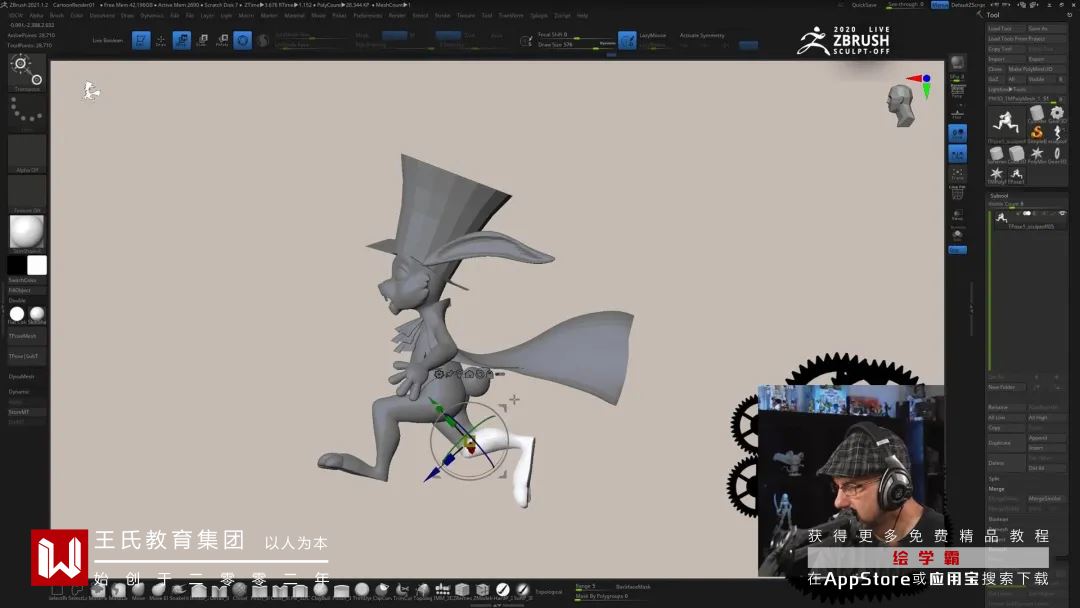Open the Alpha menu

click(x=37, y=15)
